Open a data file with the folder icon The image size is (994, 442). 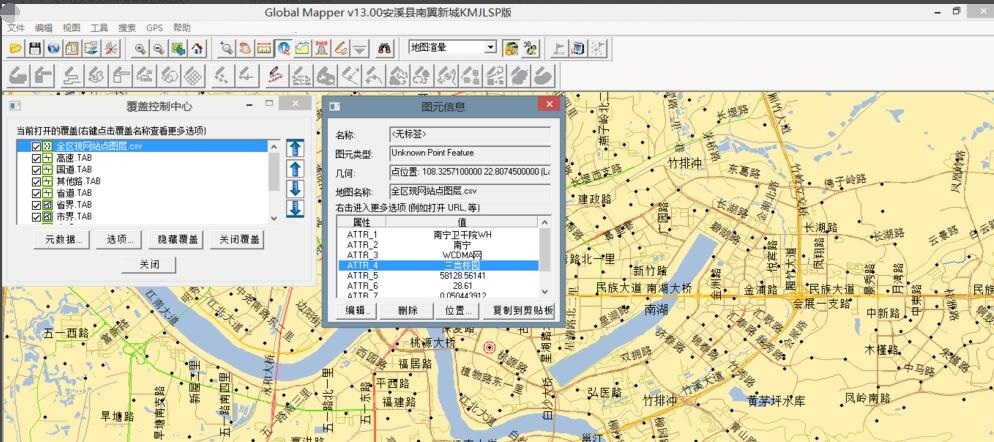click(15, 48)
